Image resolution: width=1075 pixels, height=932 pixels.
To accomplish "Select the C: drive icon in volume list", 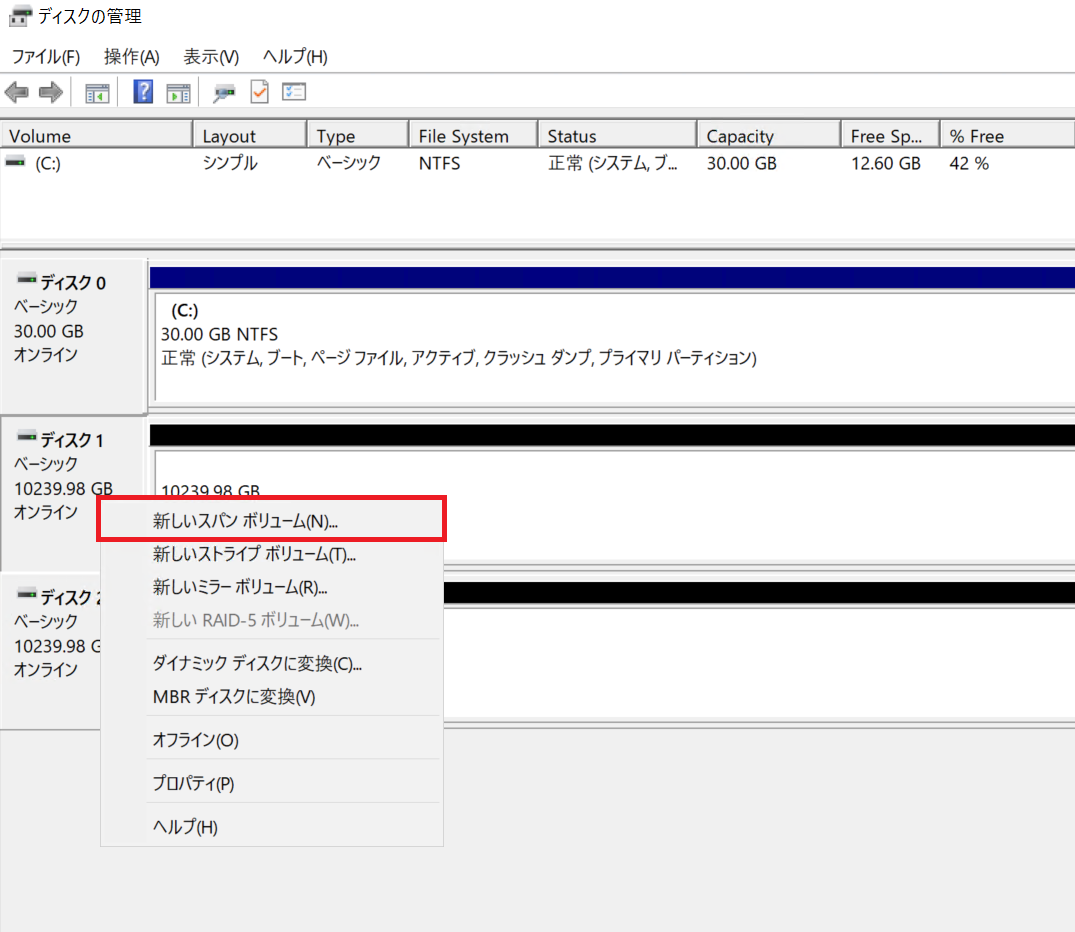I will [15, 162].
